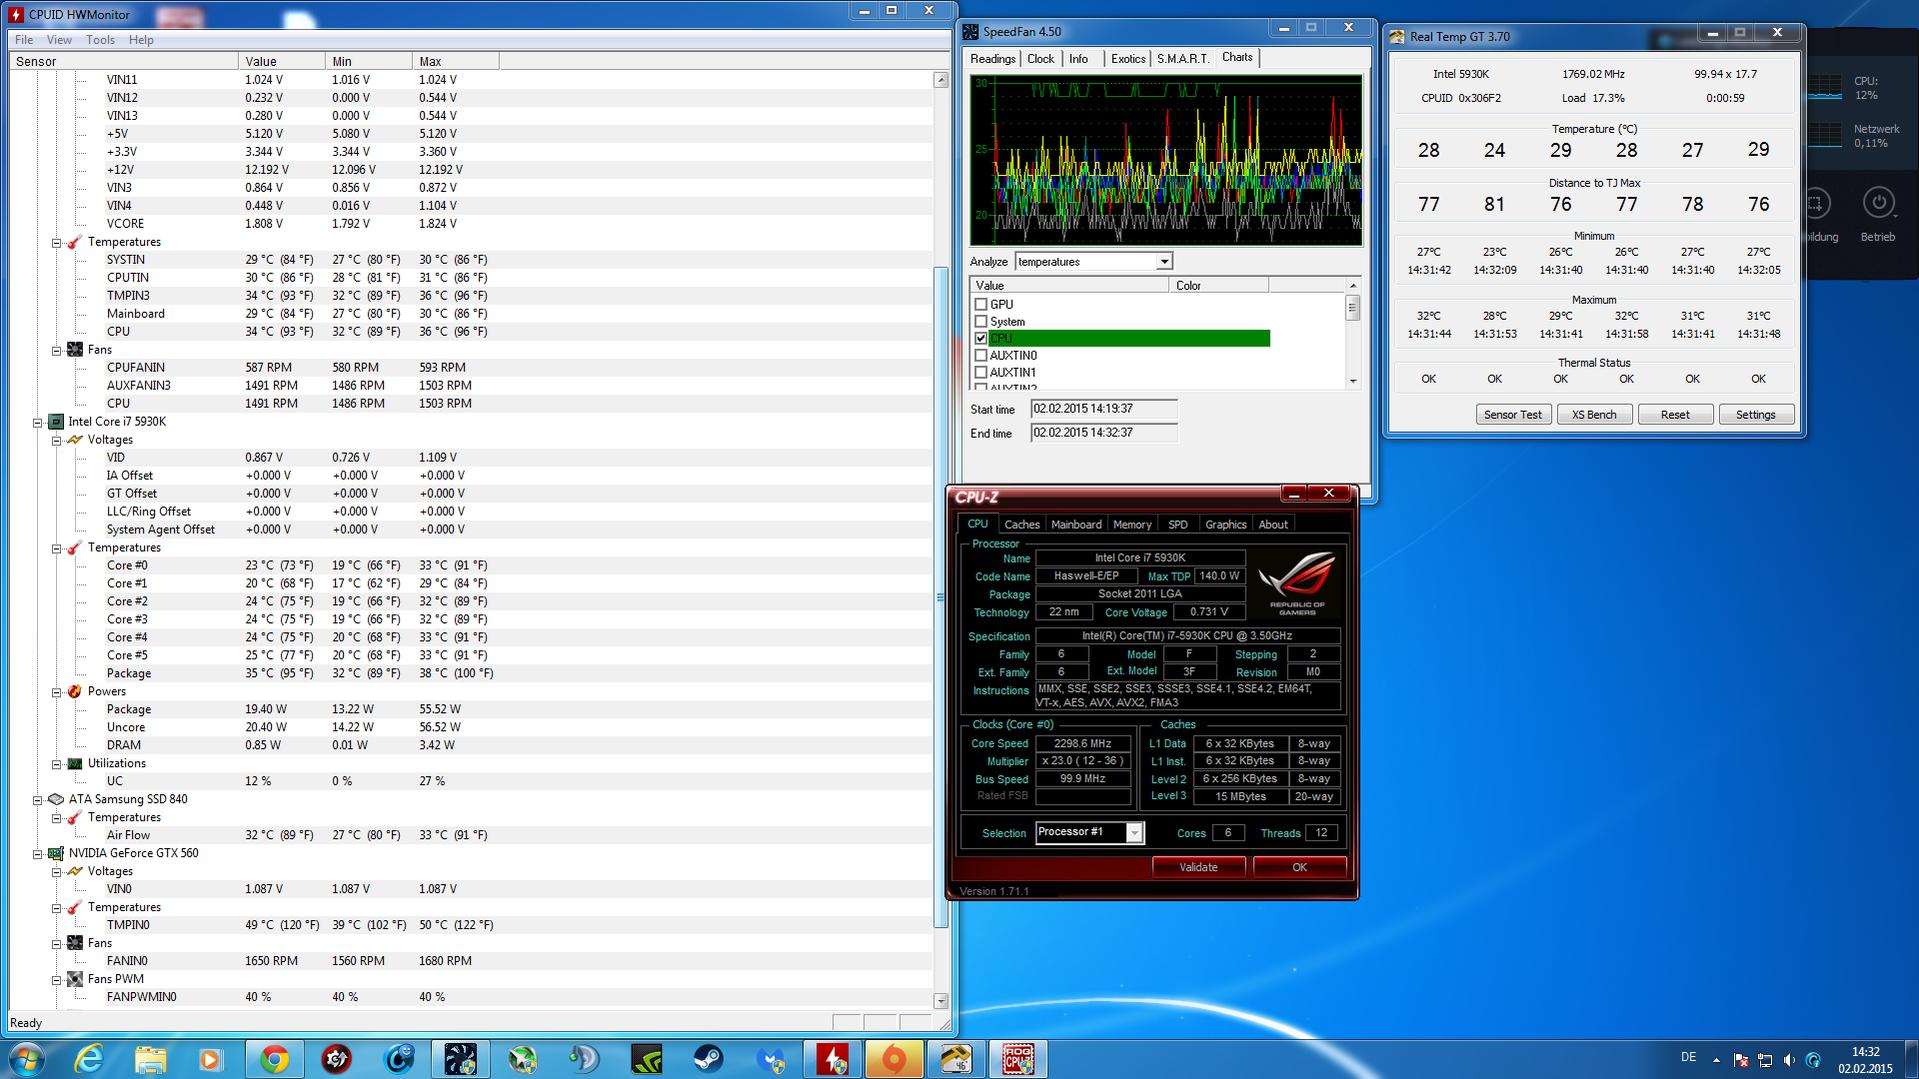Open the Tools menu in HWMonitor

(x=100, y=40)
